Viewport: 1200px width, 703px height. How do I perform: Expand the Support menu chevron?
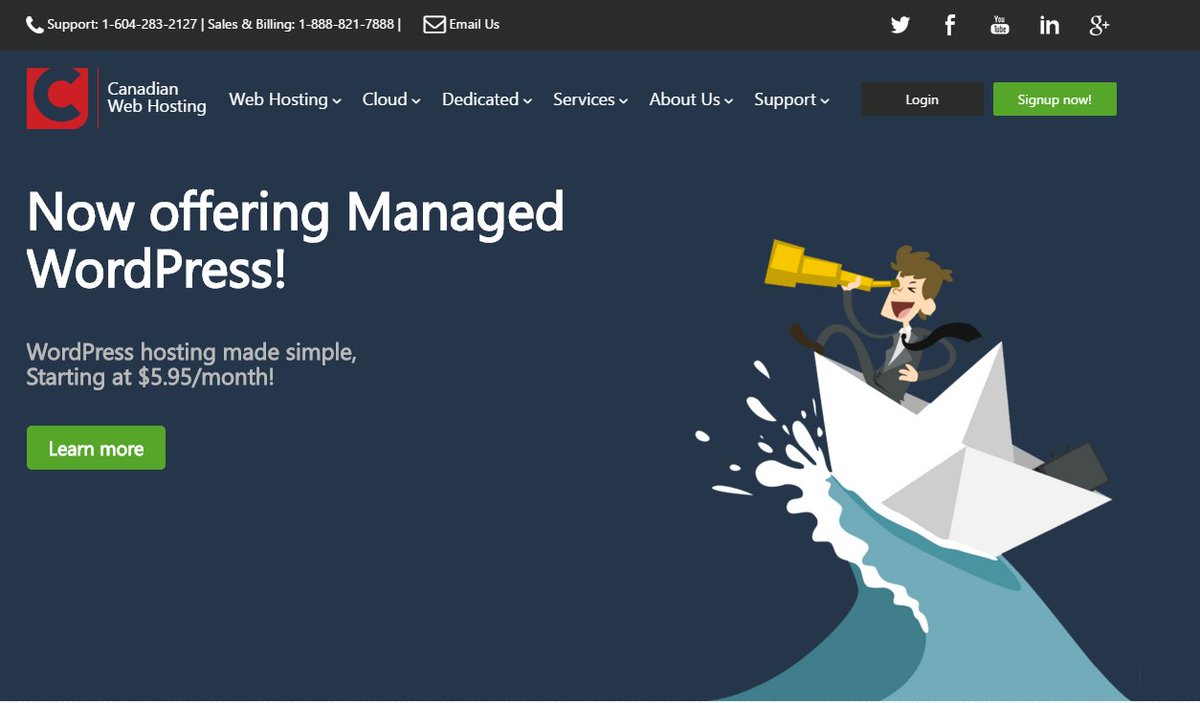click(x=825, y=101)
